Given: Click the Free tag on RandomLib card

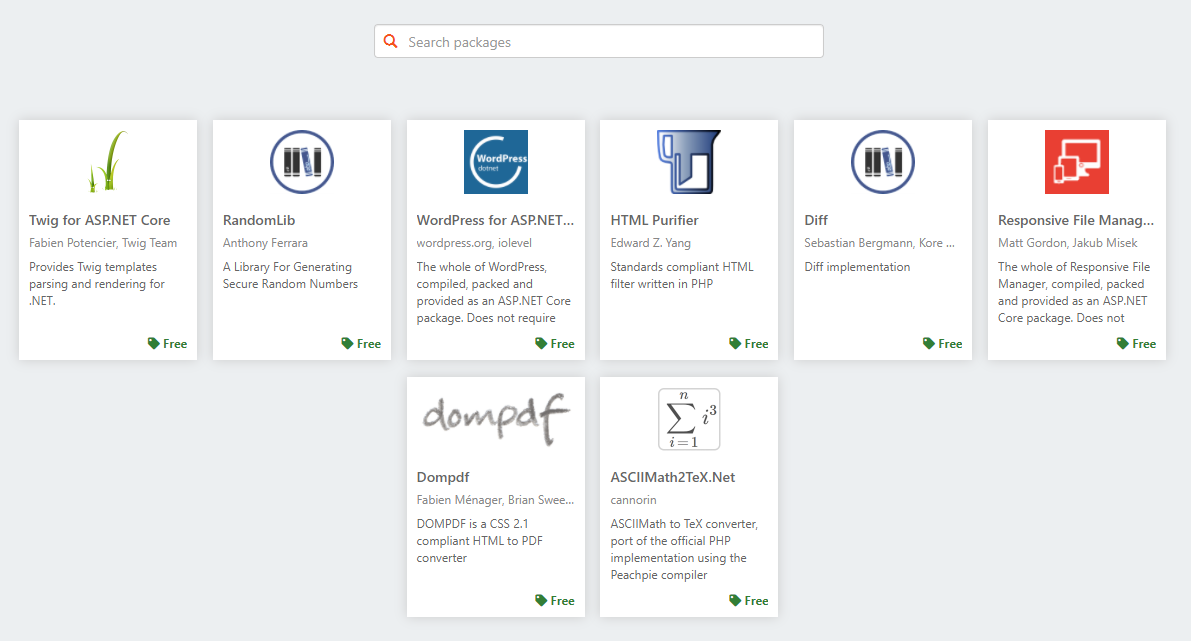Looking at the screenshot, I should [361, 343].
